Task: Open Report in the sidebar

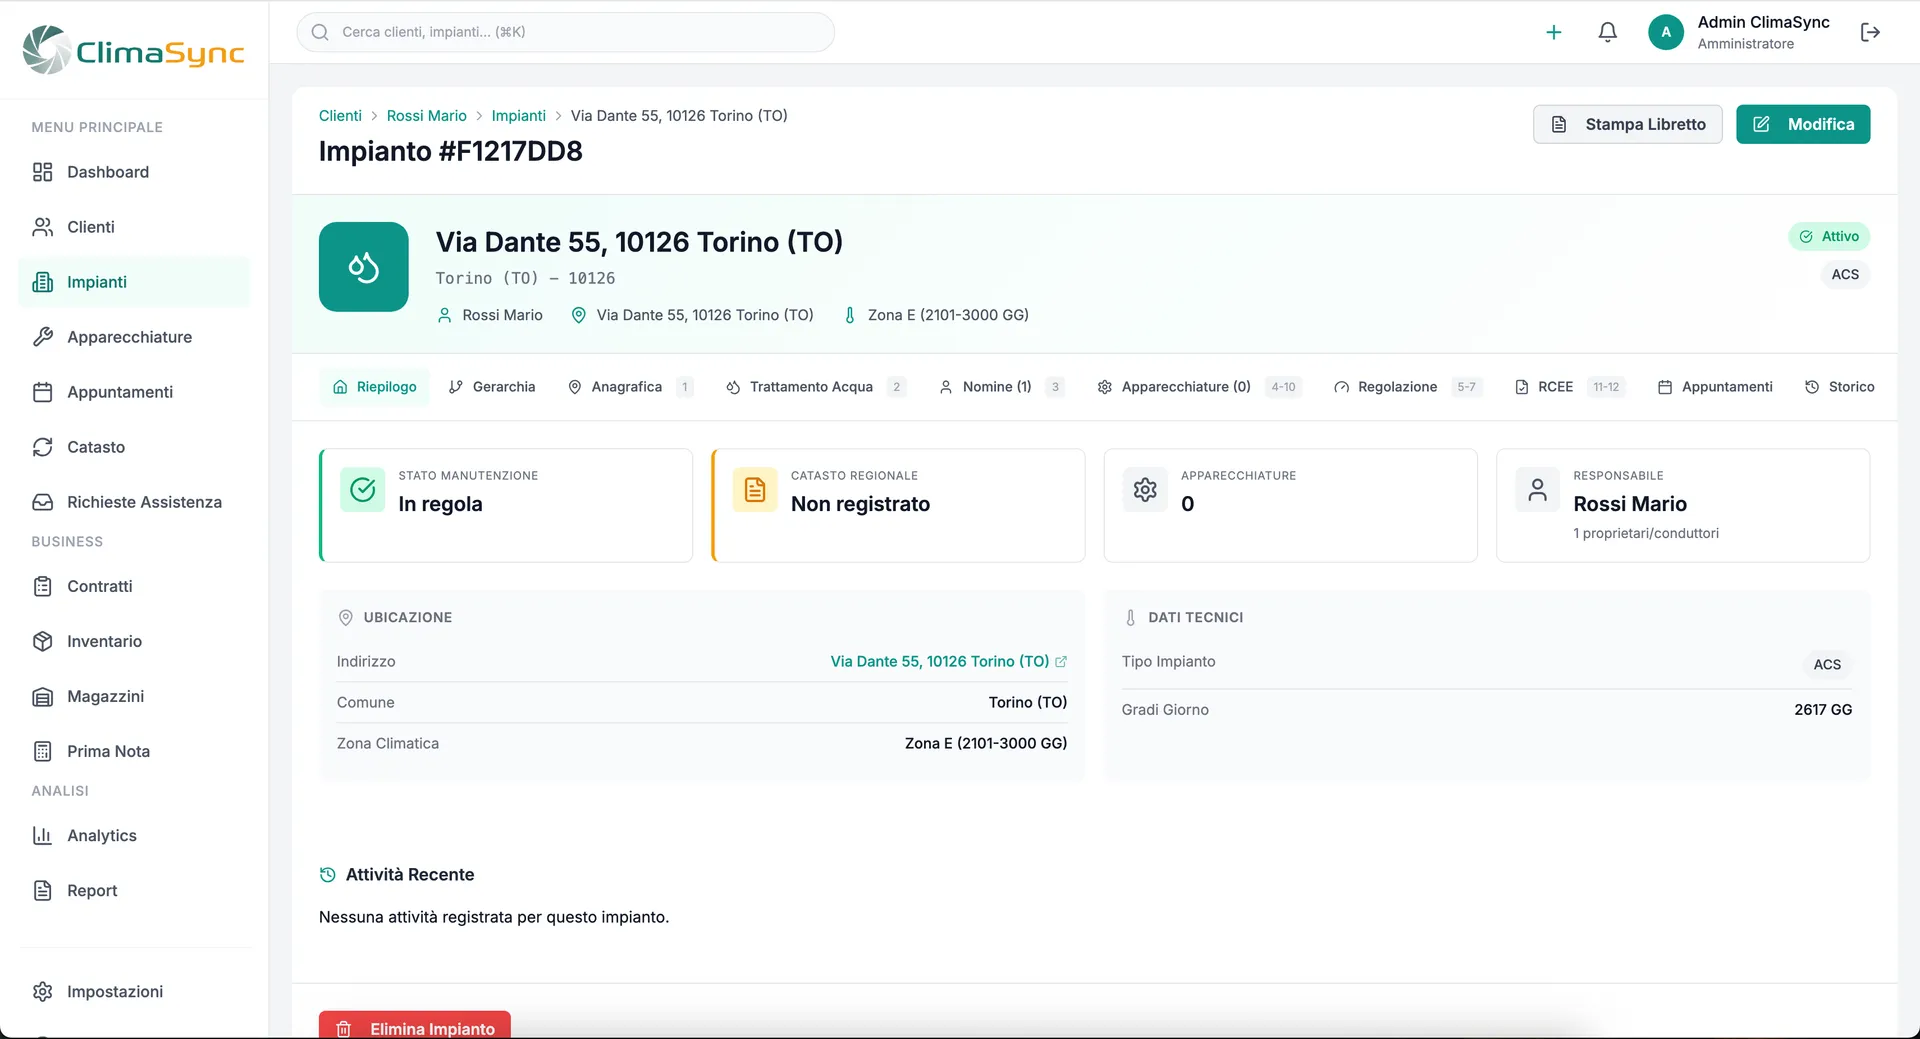Action: click(134, 890)
